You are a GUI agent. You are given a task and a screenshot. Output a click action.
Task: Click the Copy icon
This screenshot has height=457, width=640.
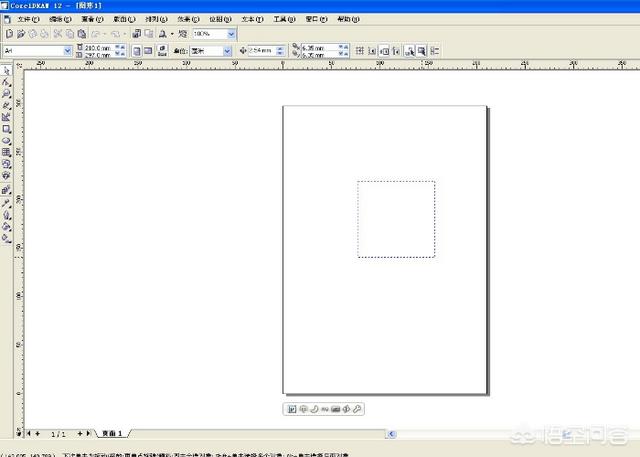click(x=70, y=34)
